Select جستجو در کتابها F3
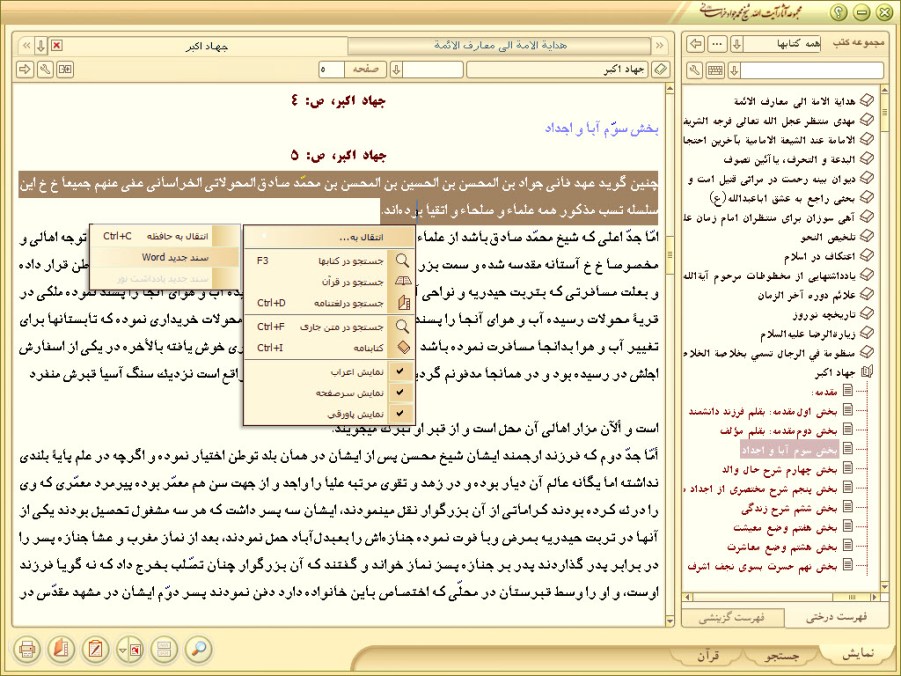901x676 pixels. (329, 260)
